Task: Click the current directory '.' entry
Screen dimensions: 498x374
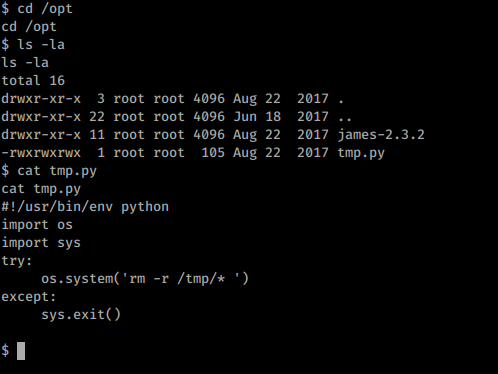Action: point(341,101)
